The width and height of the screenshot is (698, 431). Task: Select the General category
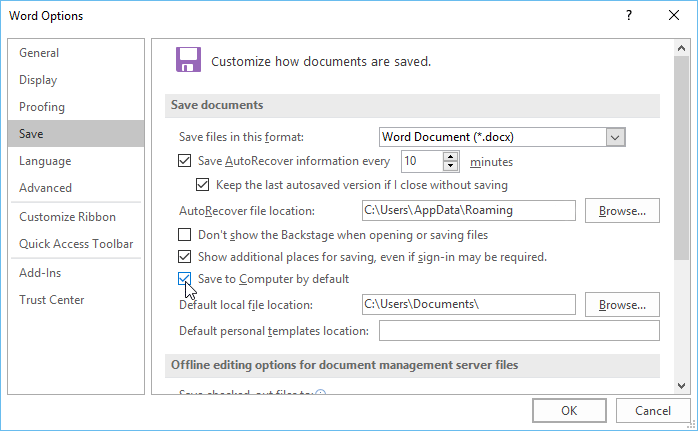point(39,53)
